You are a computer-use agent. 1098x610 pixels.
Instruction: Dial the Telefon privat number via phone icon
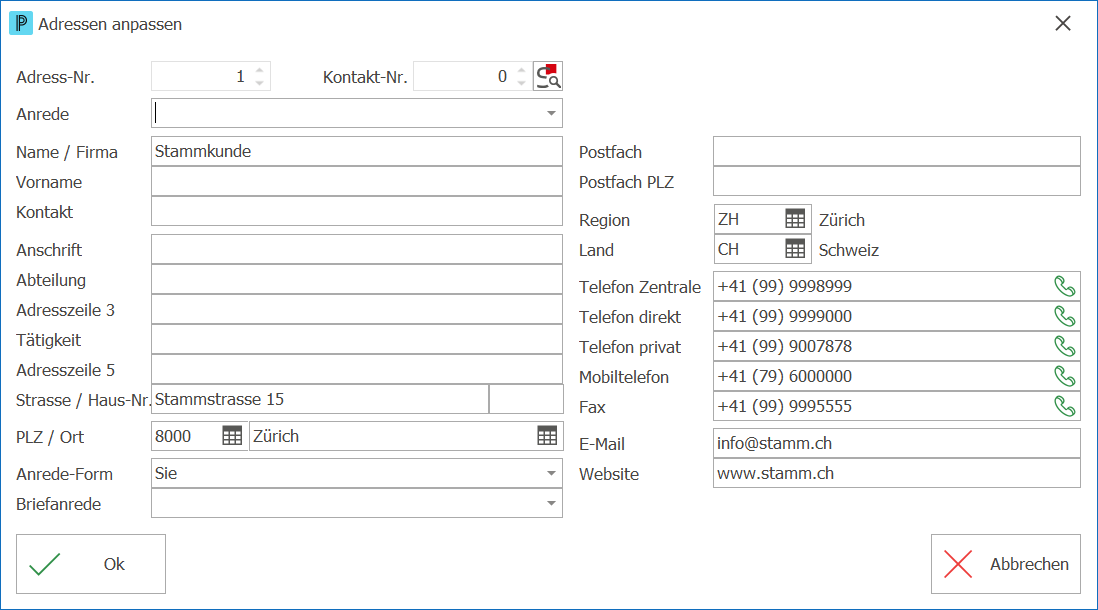[1064, 346]
